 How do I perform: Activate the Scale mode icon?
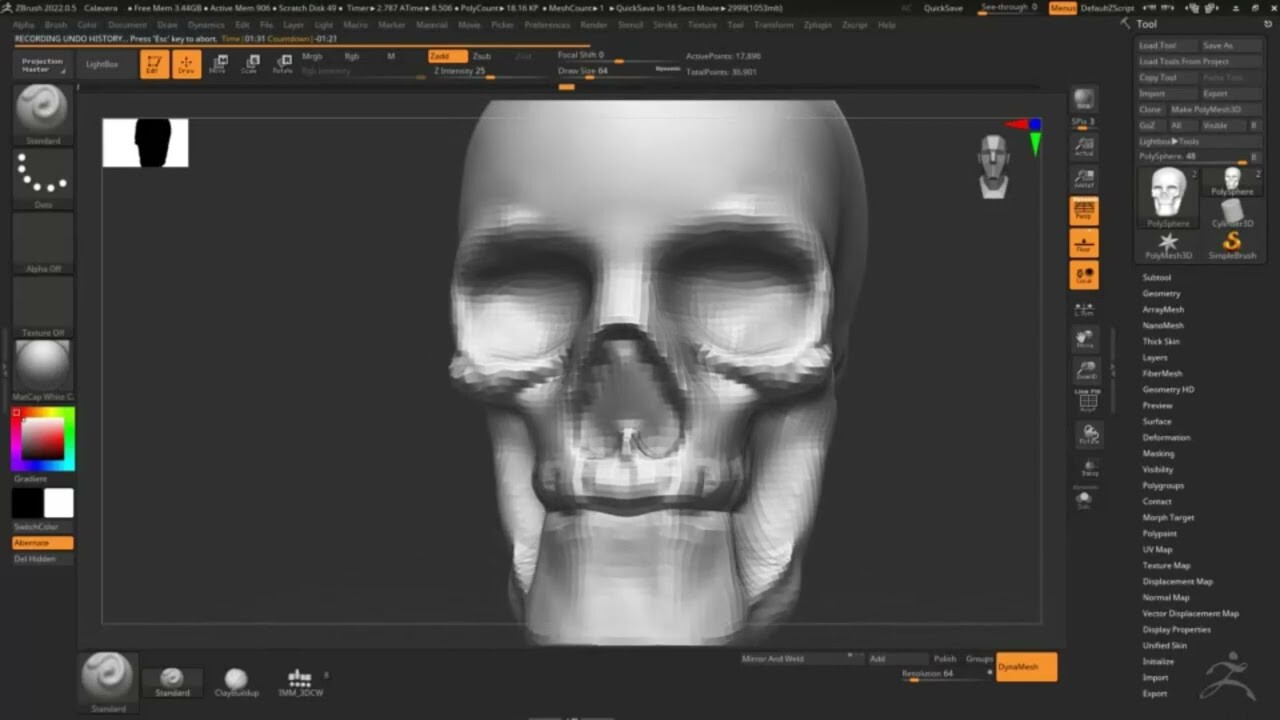click(x=250, y=63)
